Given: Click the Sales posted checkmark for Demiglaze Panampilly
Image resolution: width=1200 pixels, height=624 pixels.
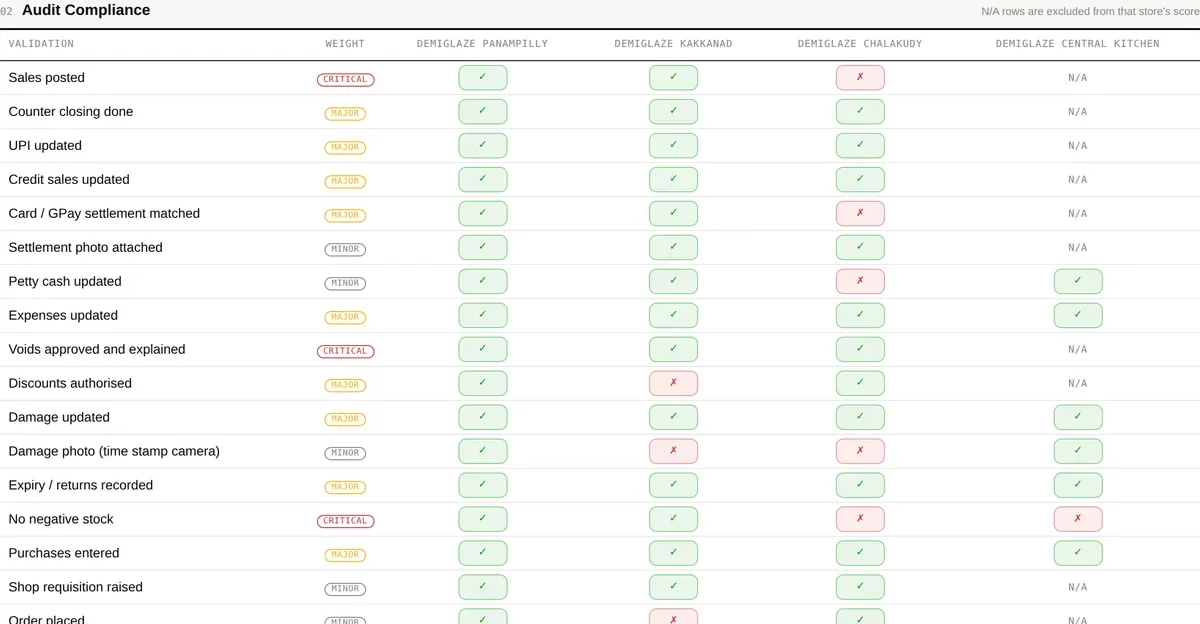Looking at the screenshot, I should coord(483,78).
